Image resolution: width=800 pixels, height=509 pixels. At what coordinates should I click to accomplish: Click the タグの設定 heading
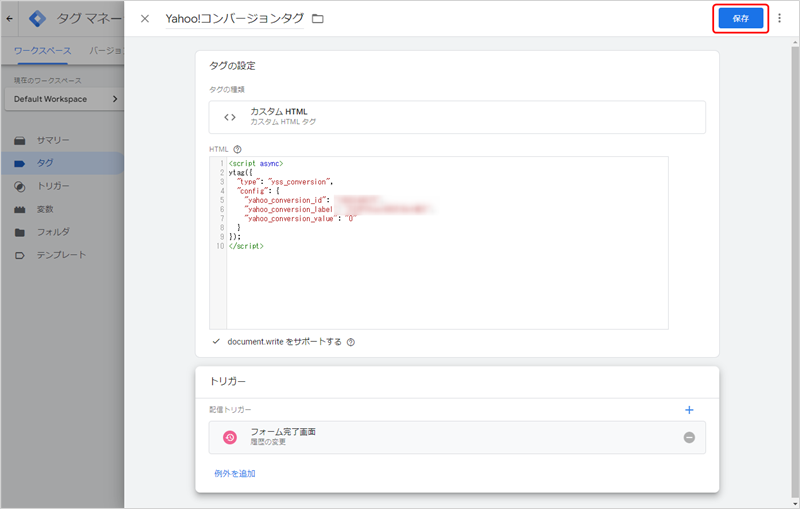click(x=232, y=66)
